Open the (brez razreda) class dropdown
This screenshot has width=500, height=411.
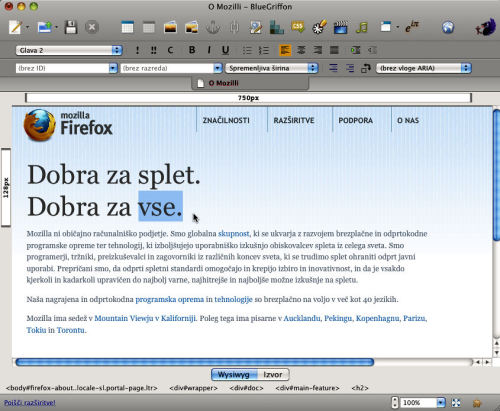(x=171, y=68)
